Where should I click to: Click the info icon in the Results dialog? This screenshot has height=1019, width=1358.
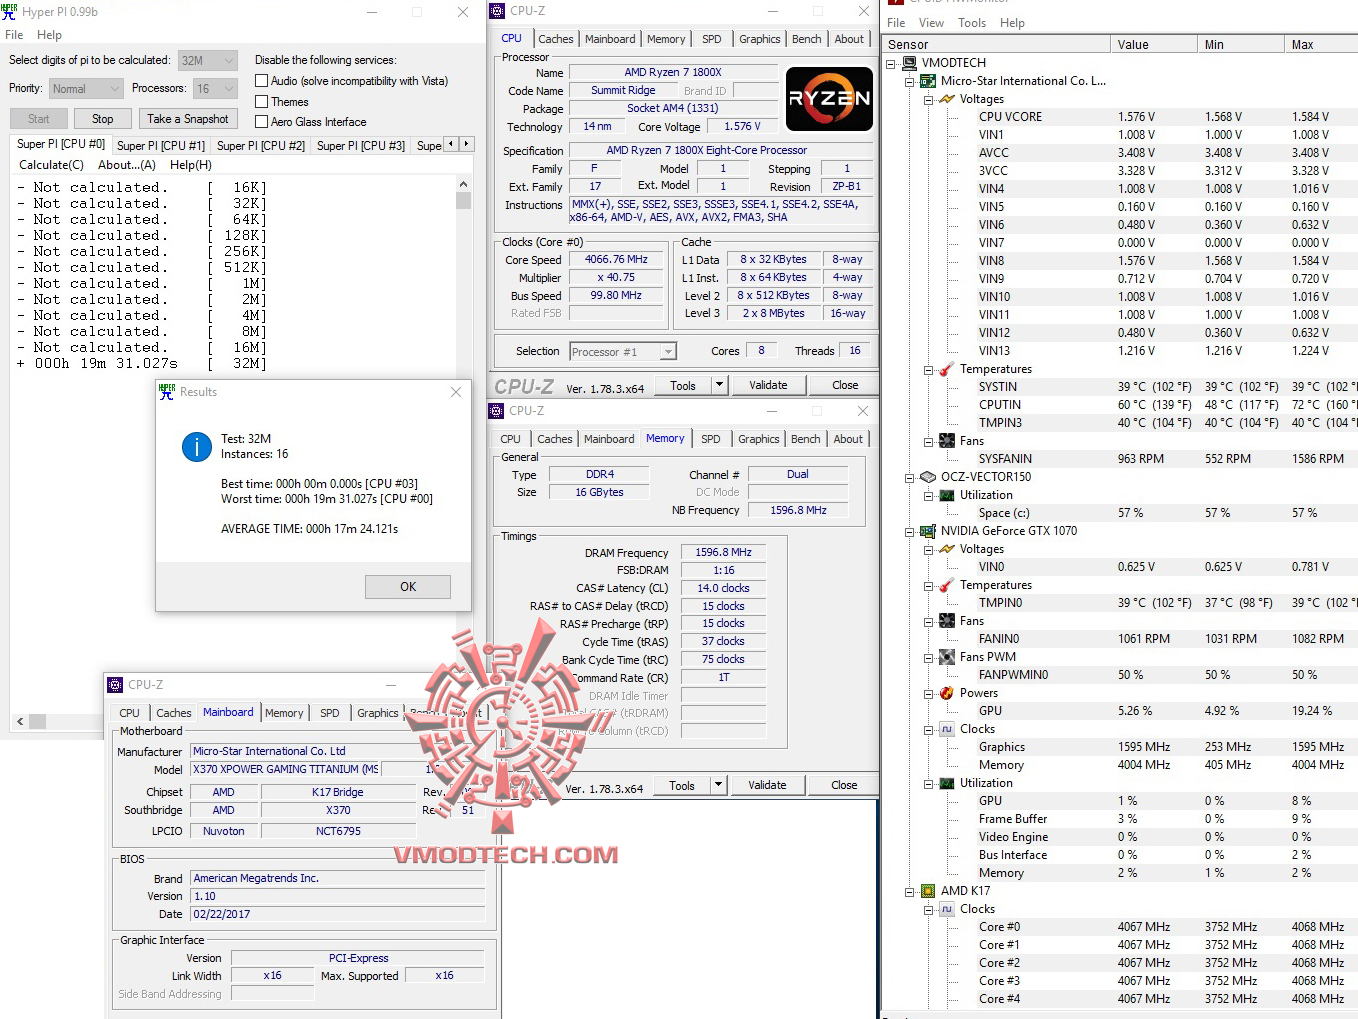[x=196, y=448]
